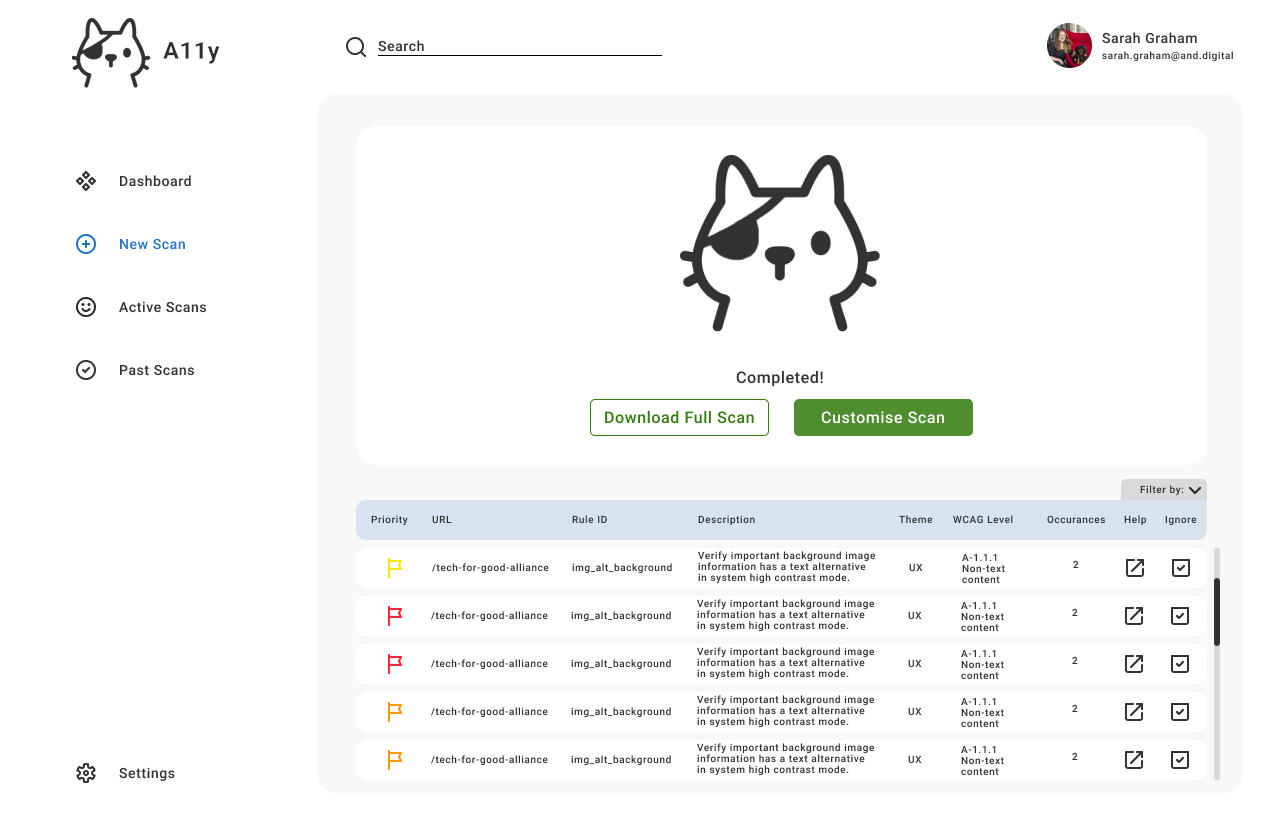Click the Past Scans checkmark circle icon
The width and height of the screenshot is (1280, 832).
[x=86, y=370]
